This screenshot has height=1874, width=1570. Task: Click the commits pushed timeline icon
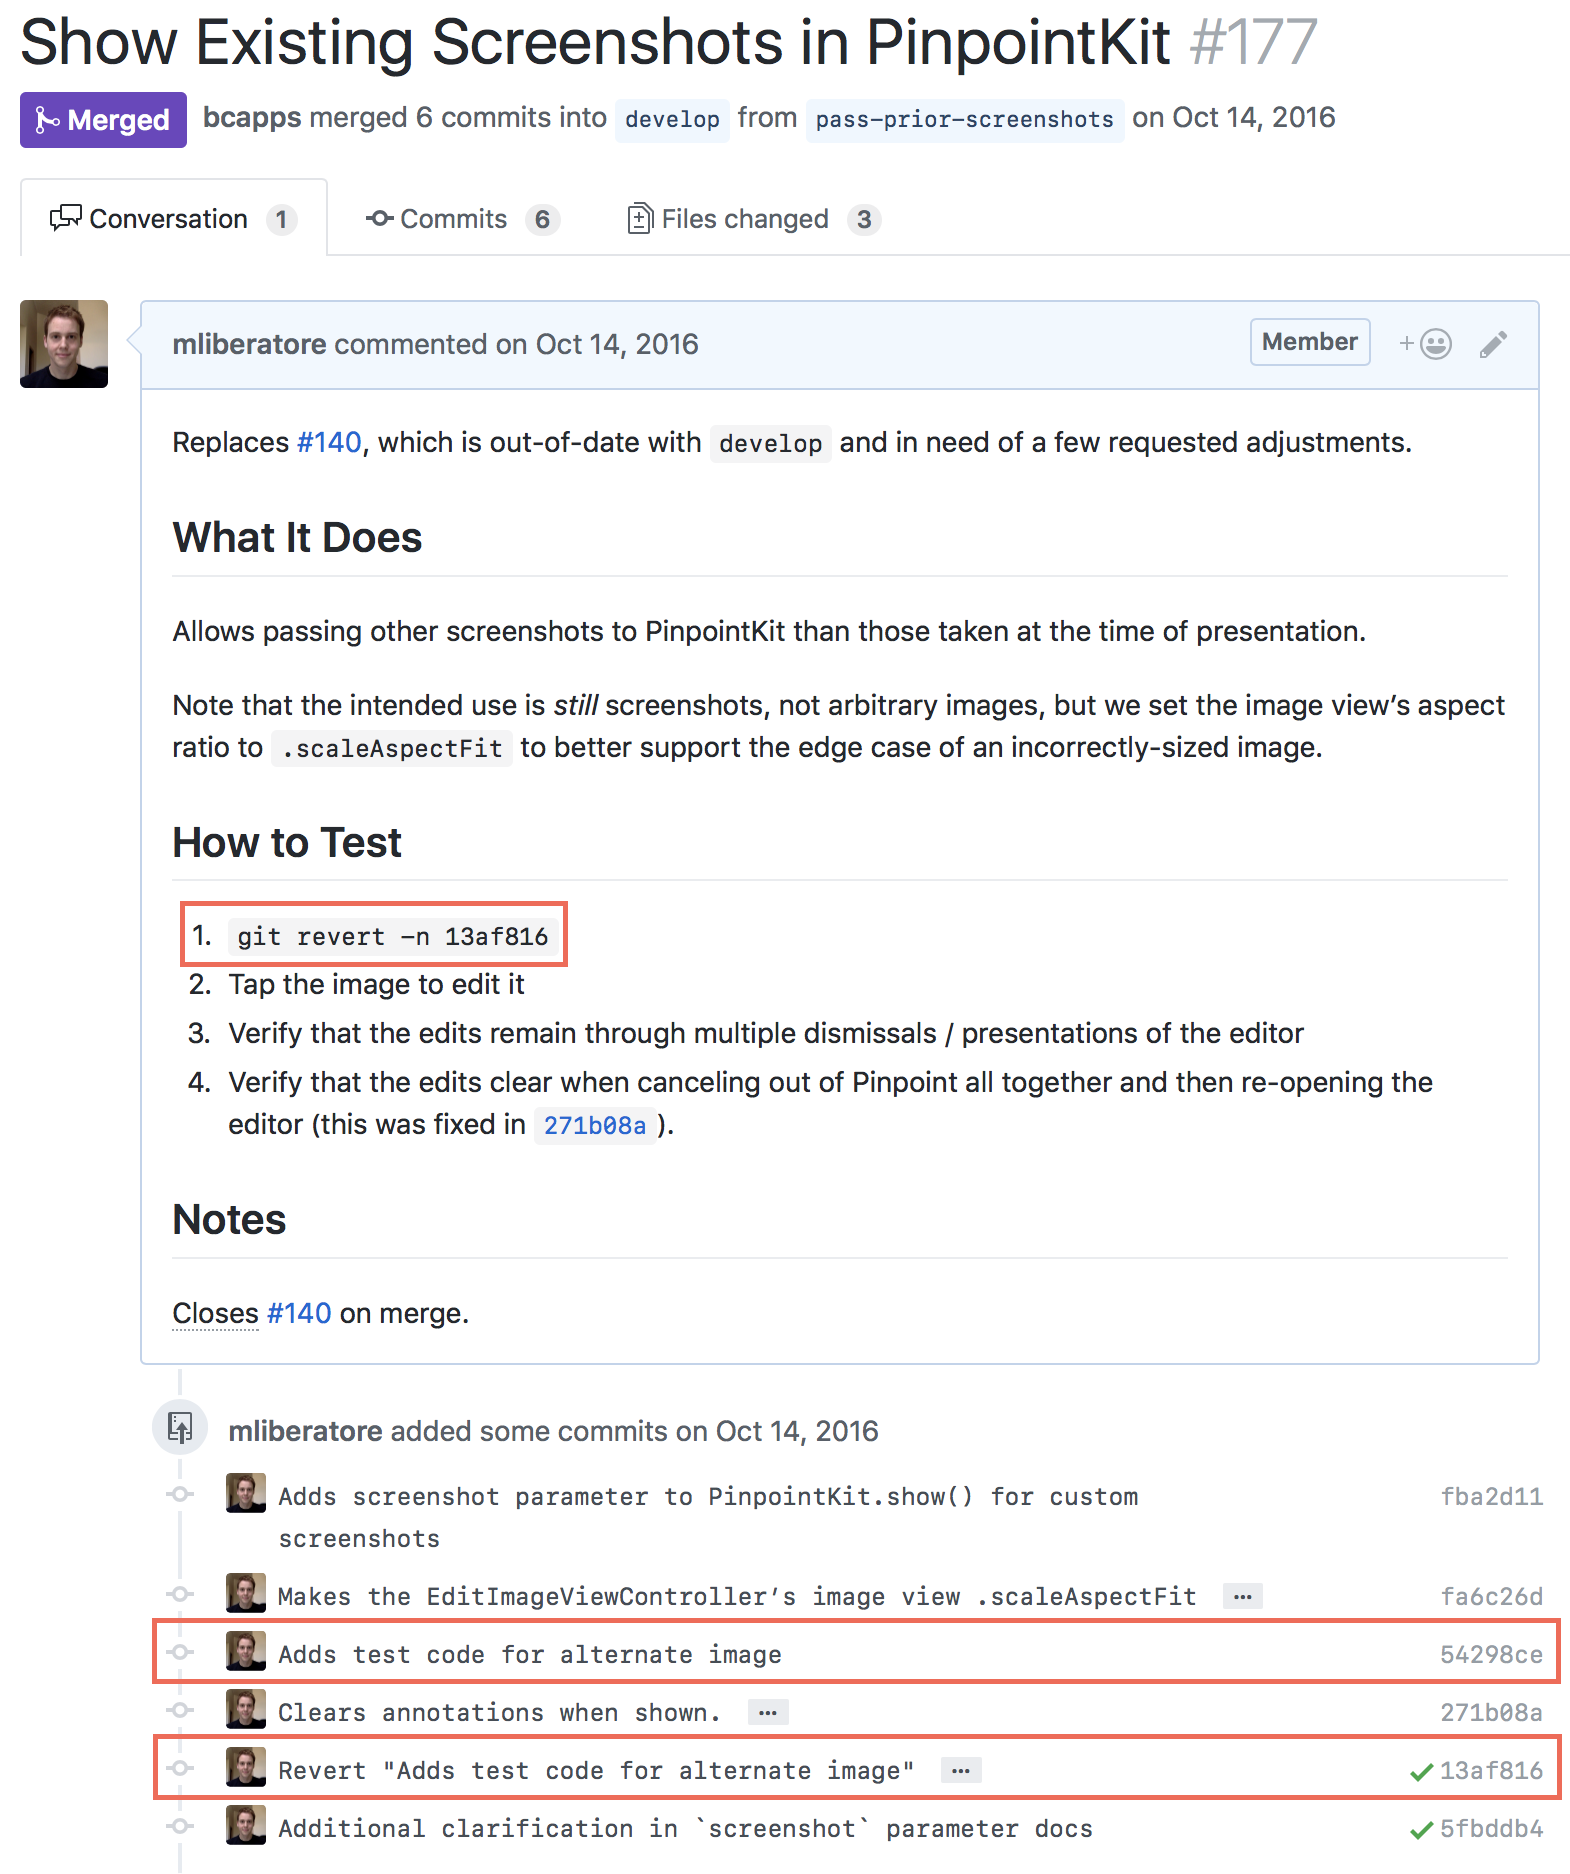pos(180,1427)
